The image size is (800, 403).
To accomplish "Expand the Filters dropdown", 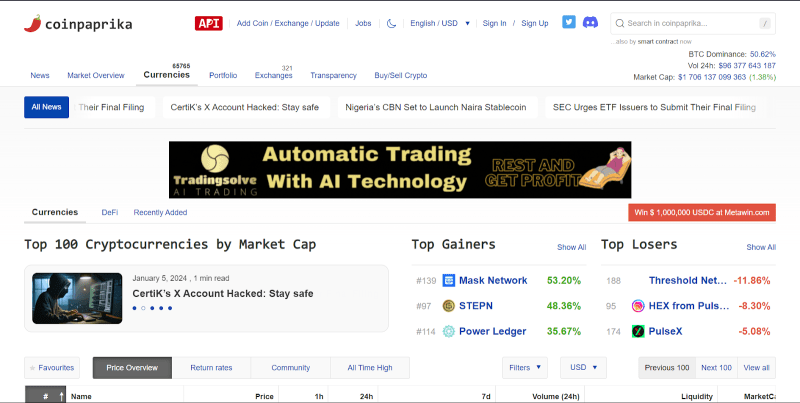I will tap(524, 368).
